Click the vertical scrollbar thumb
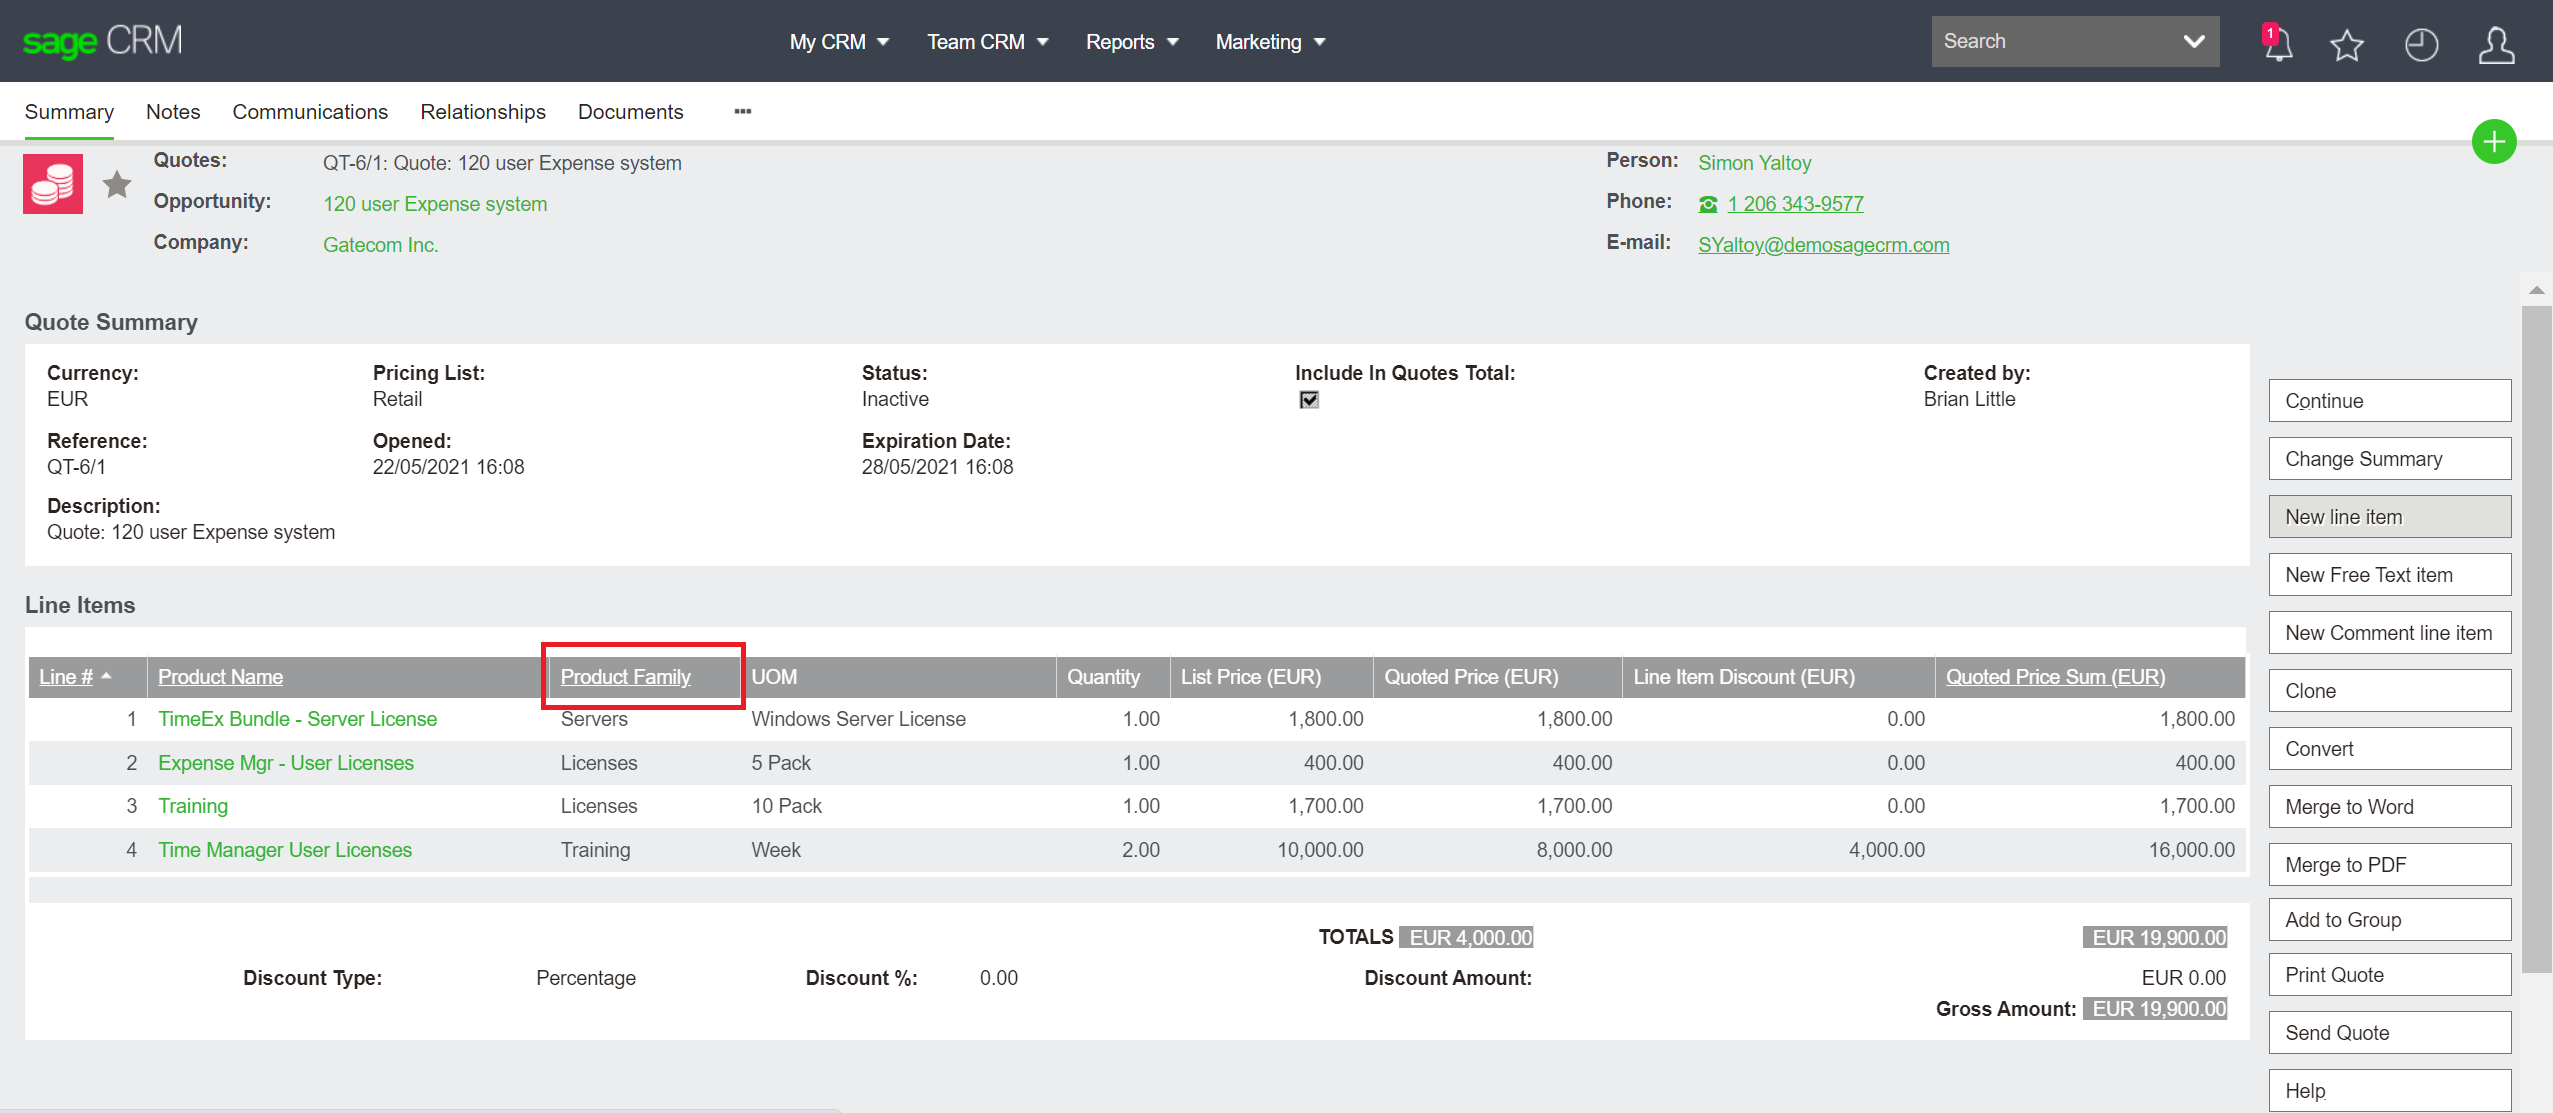 [2536, 639]
